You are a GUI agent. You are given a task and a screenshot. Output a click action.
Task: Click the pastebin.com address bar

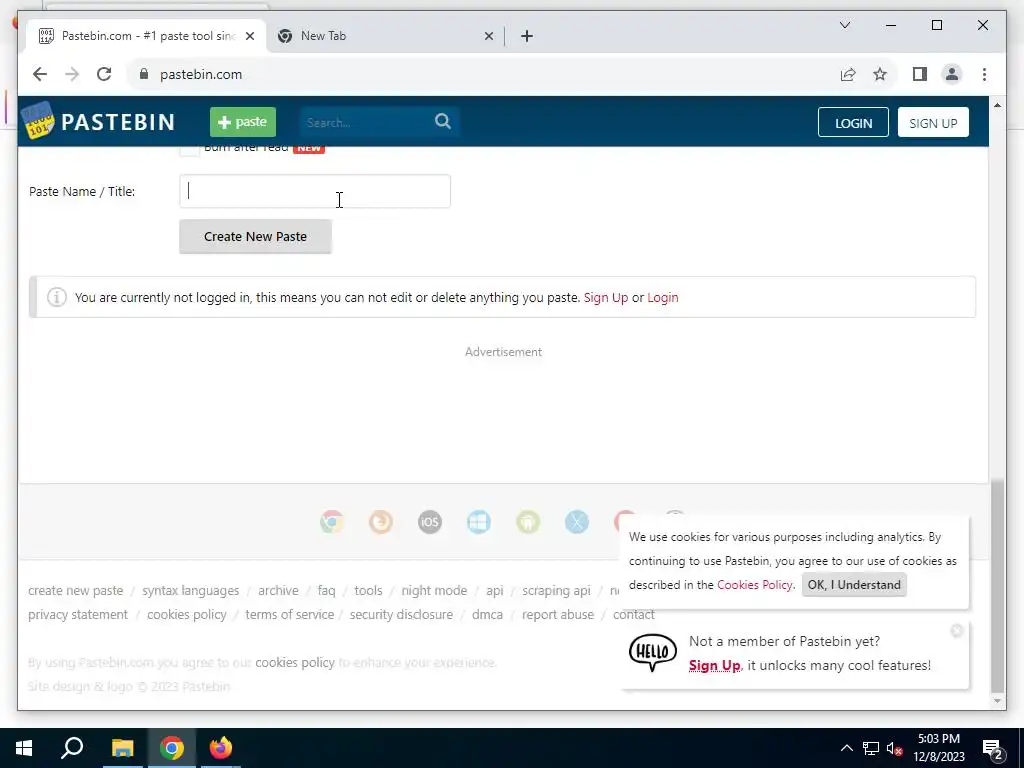tap(483, 74)
